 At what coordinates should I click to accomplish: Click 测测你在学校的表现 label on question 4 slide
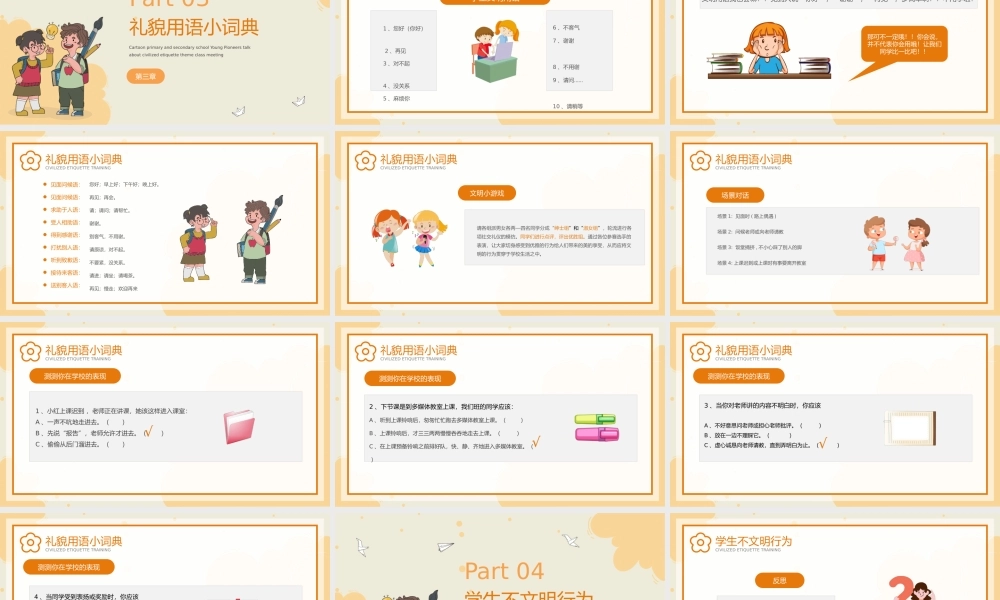[x=68, y=567]
